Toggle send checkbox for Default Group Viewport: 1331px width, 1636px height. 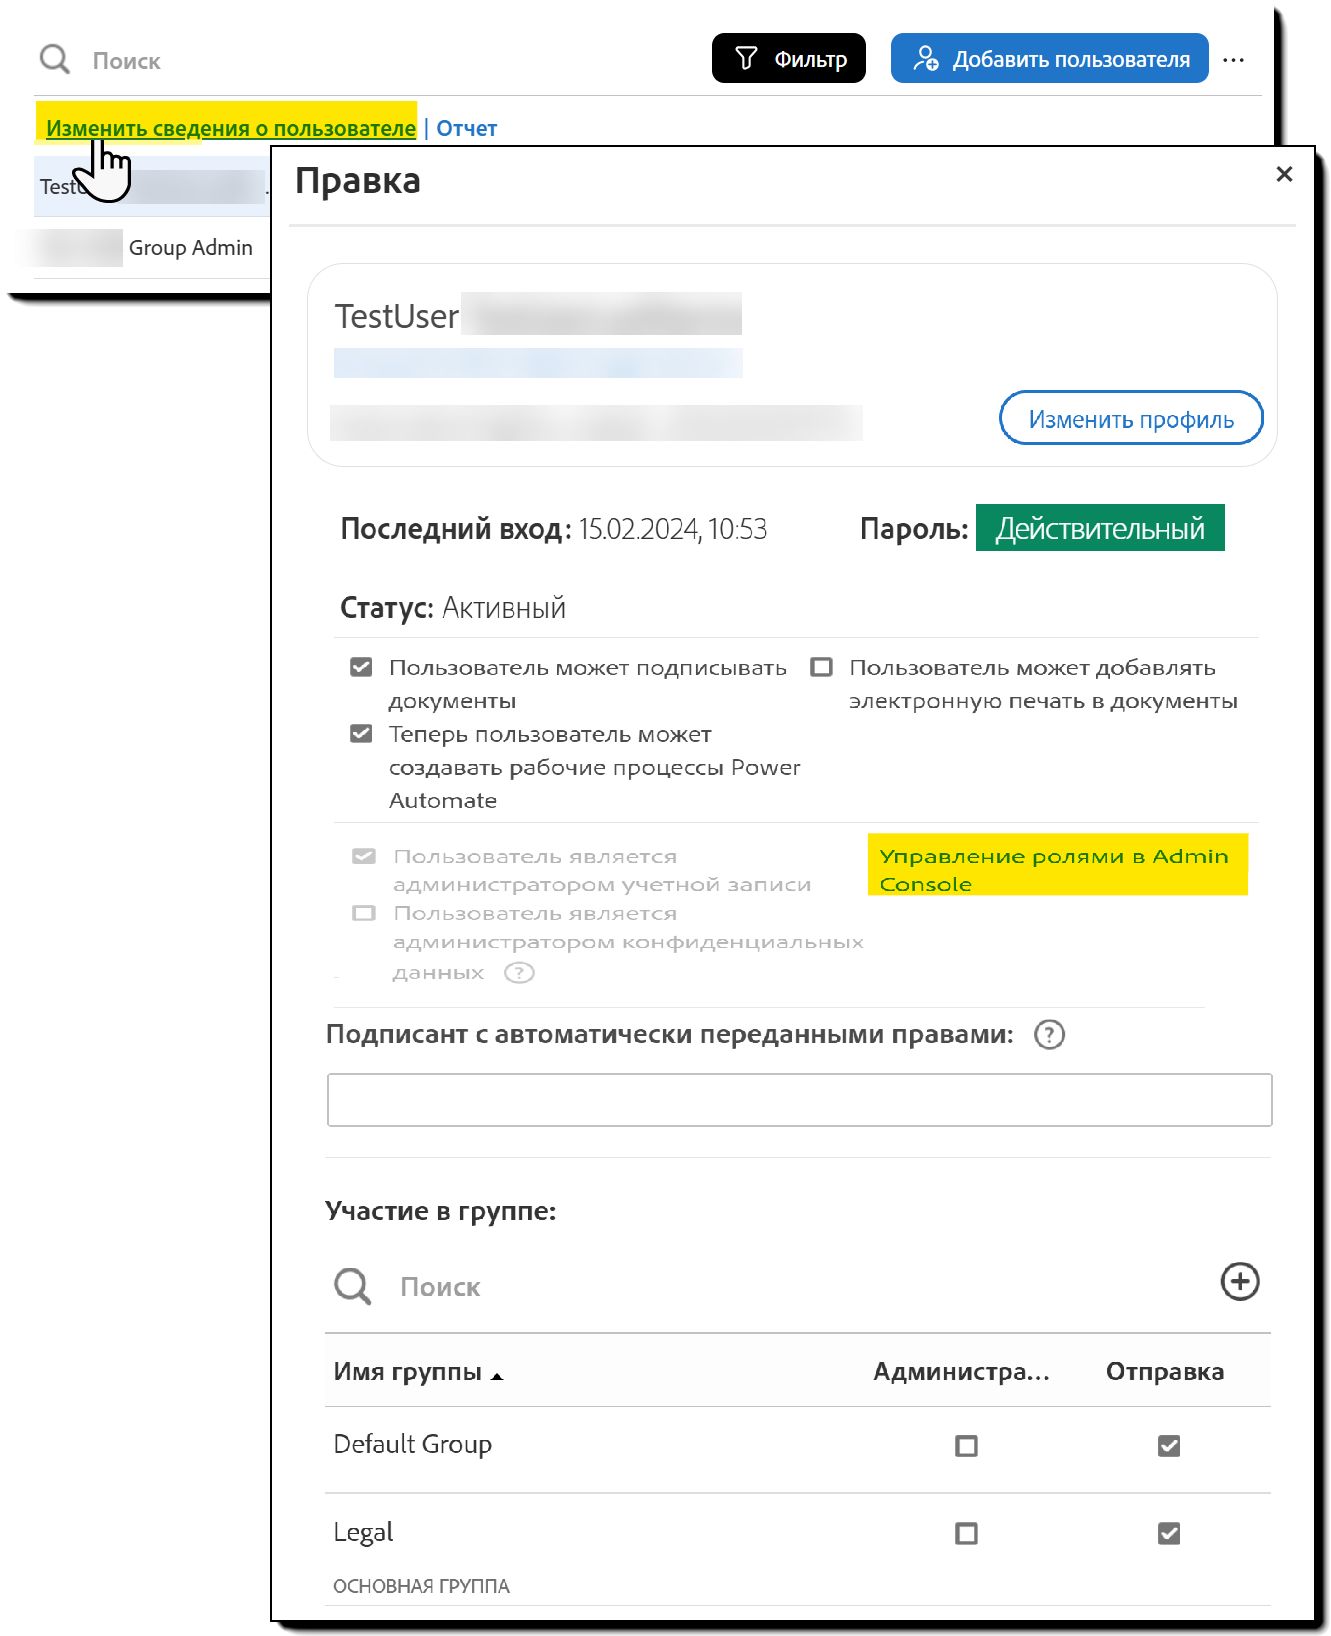(1169, 1446)
